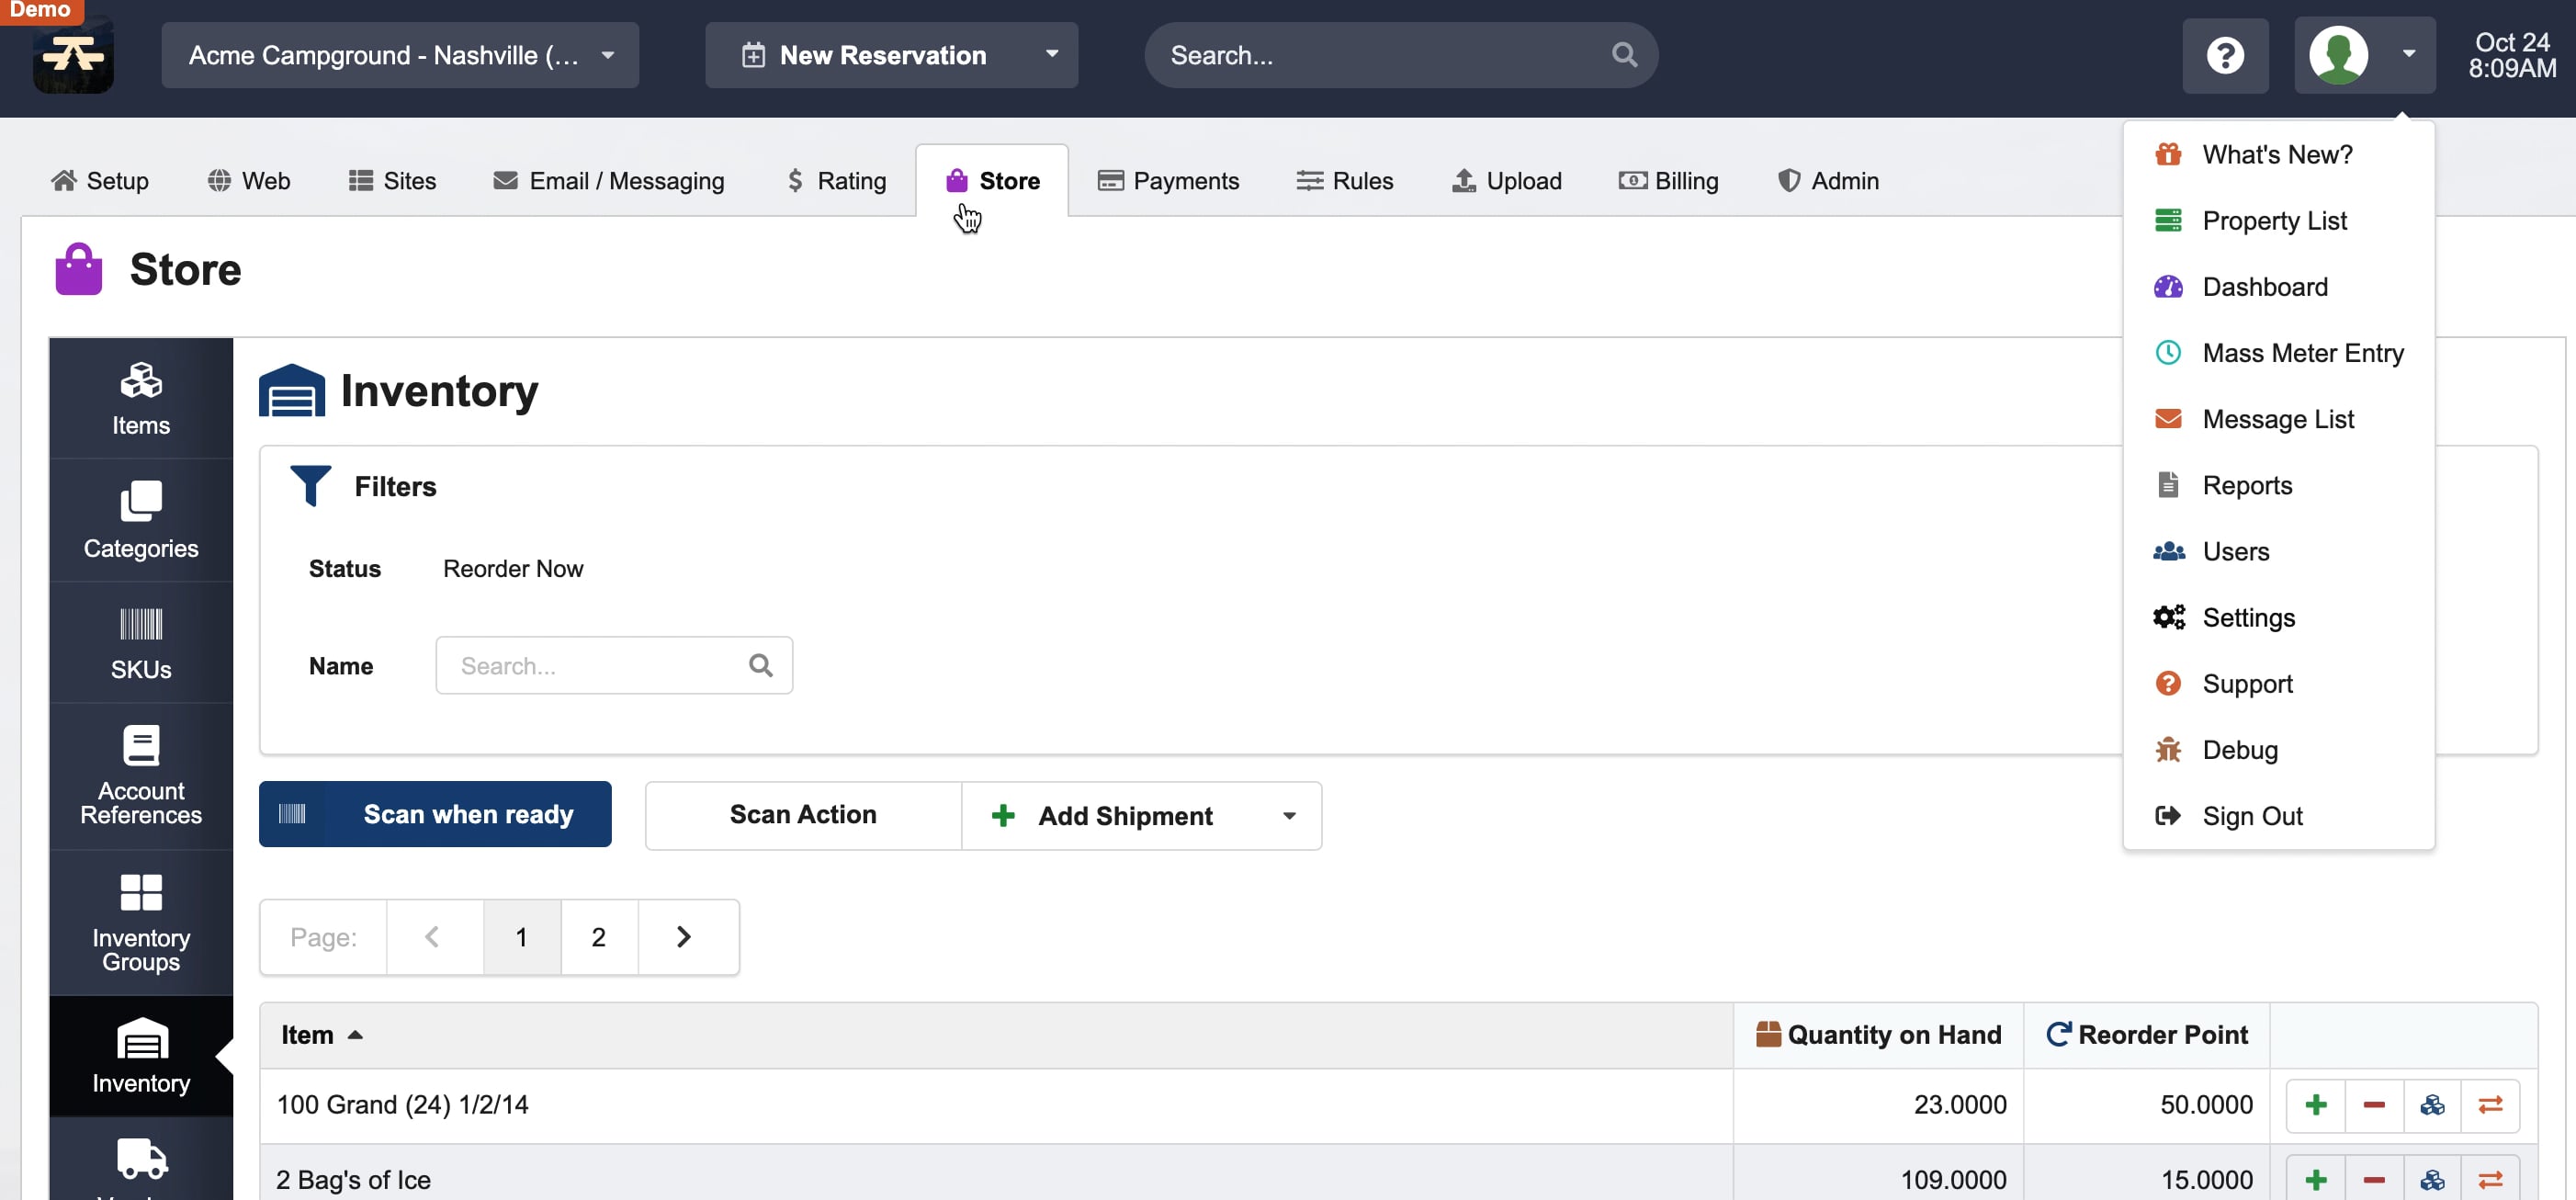
Task: Open Categories in the store sidebar
Action: 141,521
